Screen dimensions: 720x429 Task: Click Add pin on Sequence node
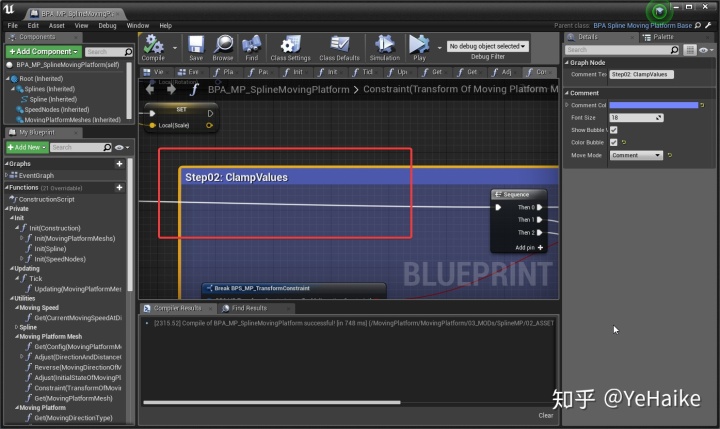coord(529,248)
